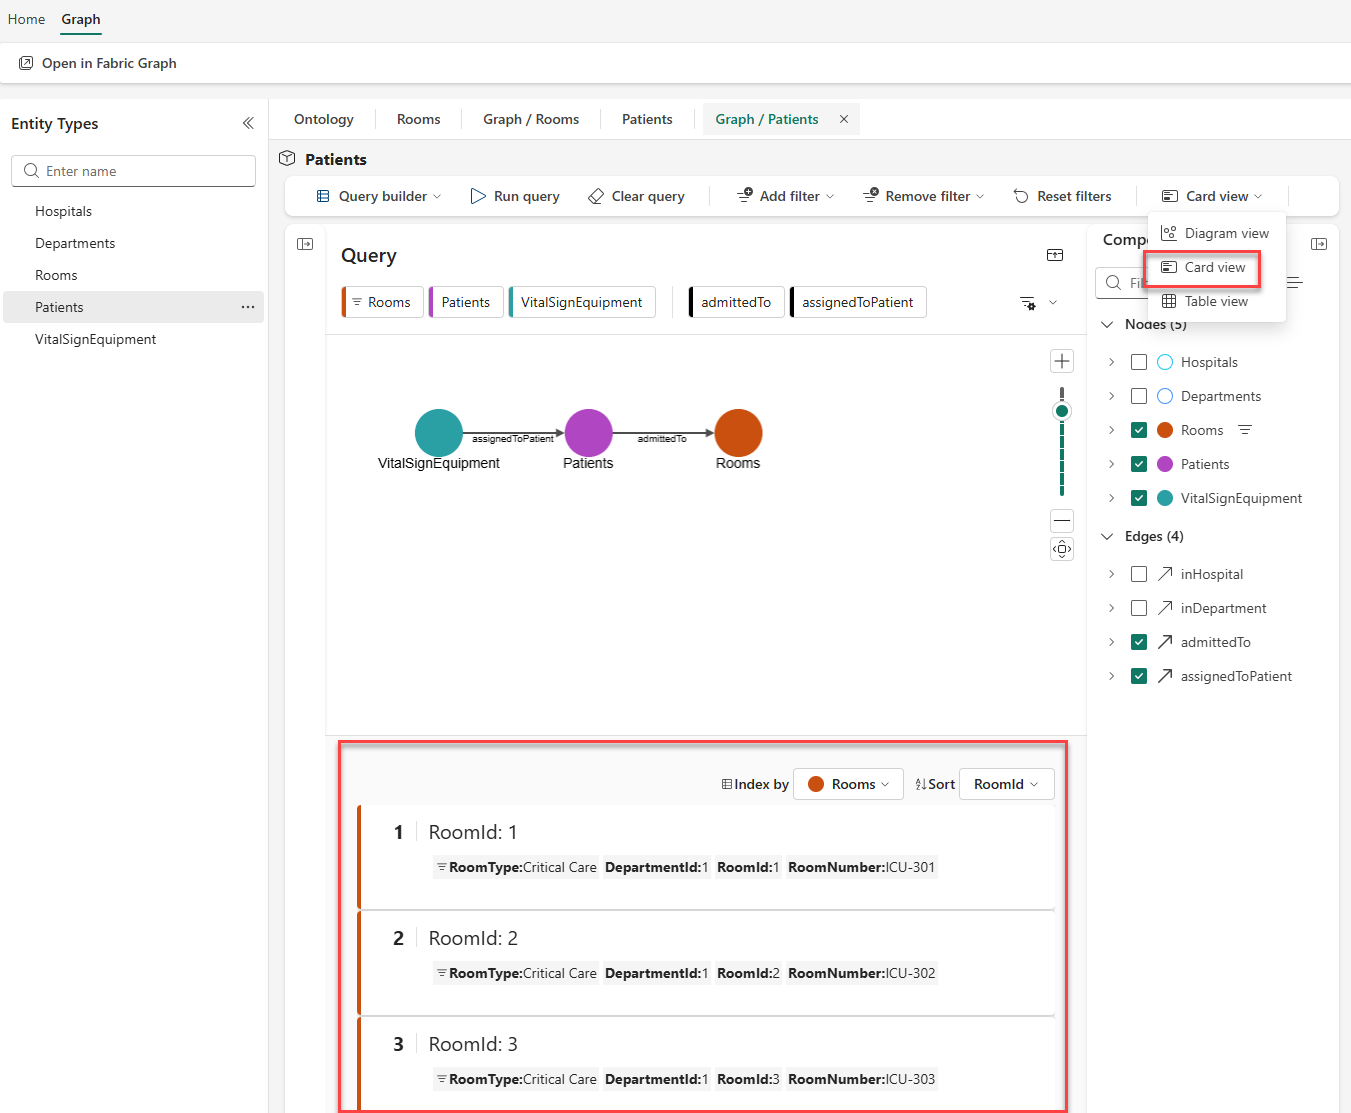Enable the inDepartment edge checkbox
This screenshot has width=1351, height=1113.
[1139, 608]
